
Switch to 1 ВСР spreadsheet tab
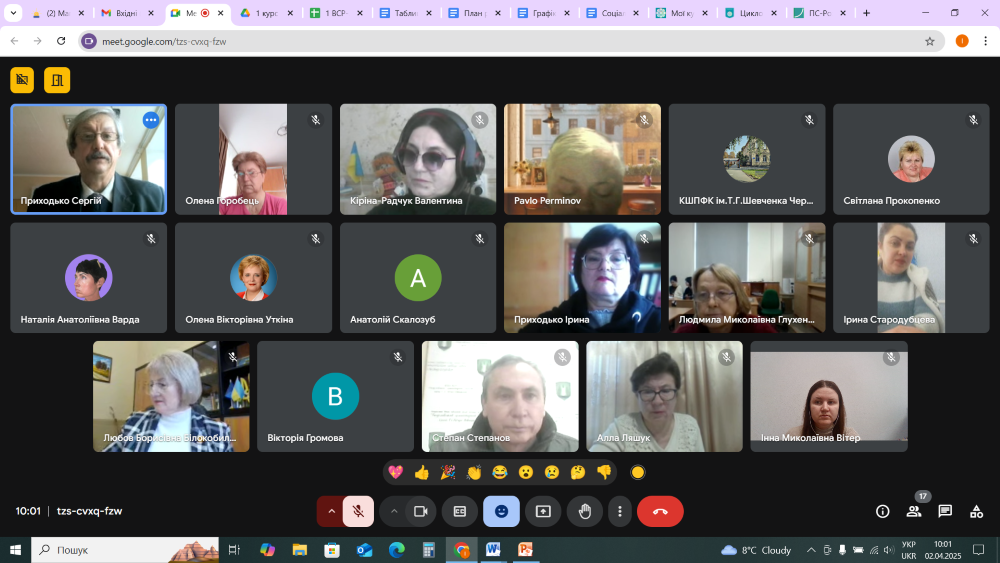point(334,13)
